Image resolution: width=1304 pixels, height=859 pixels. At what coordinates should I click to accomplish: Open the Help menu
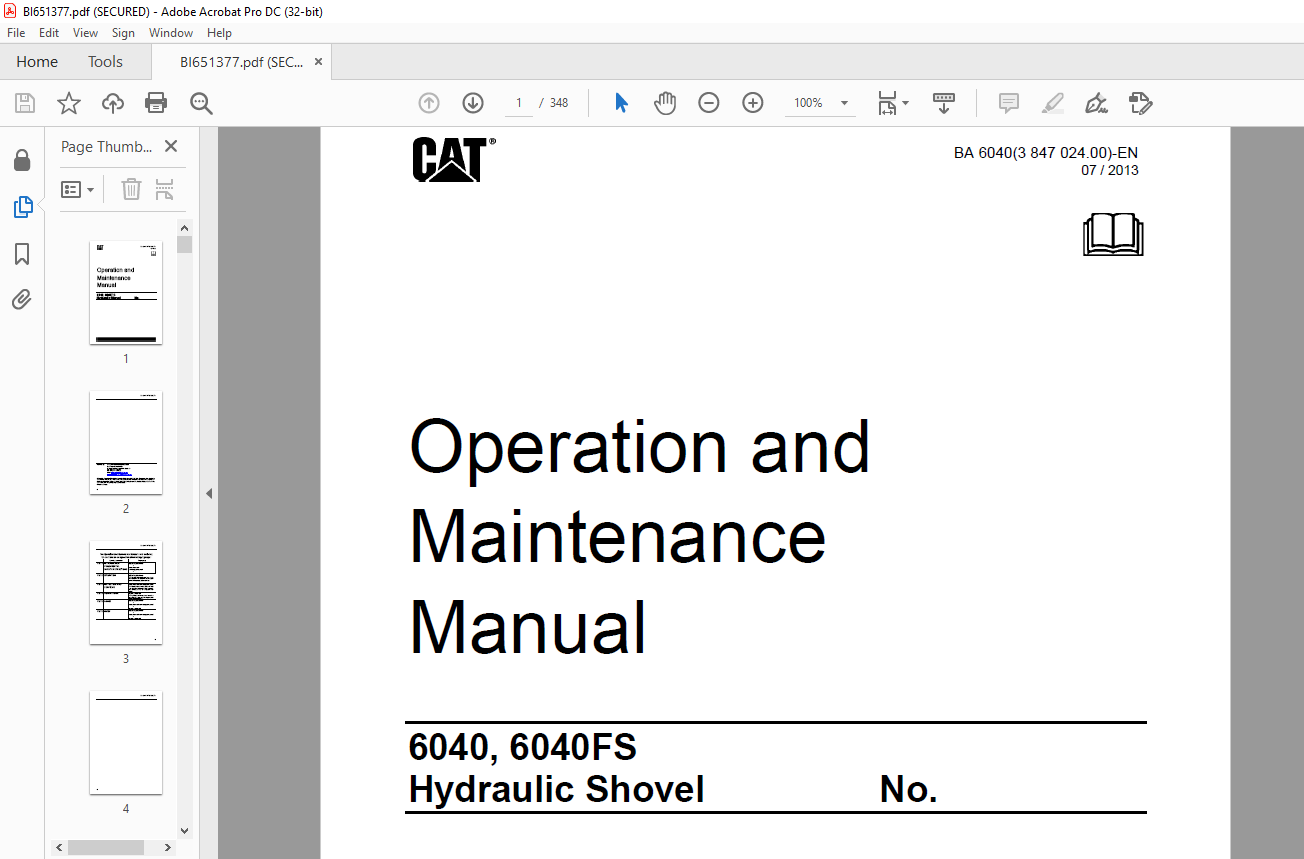pyautogui.click(x=220, y=33)
